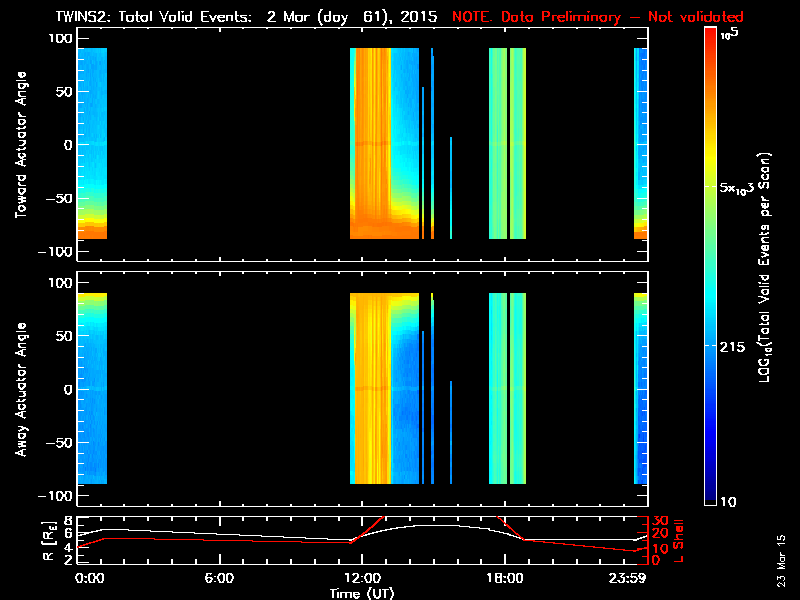
Task: Click the red top of the color bar
Action: [711, 40]
